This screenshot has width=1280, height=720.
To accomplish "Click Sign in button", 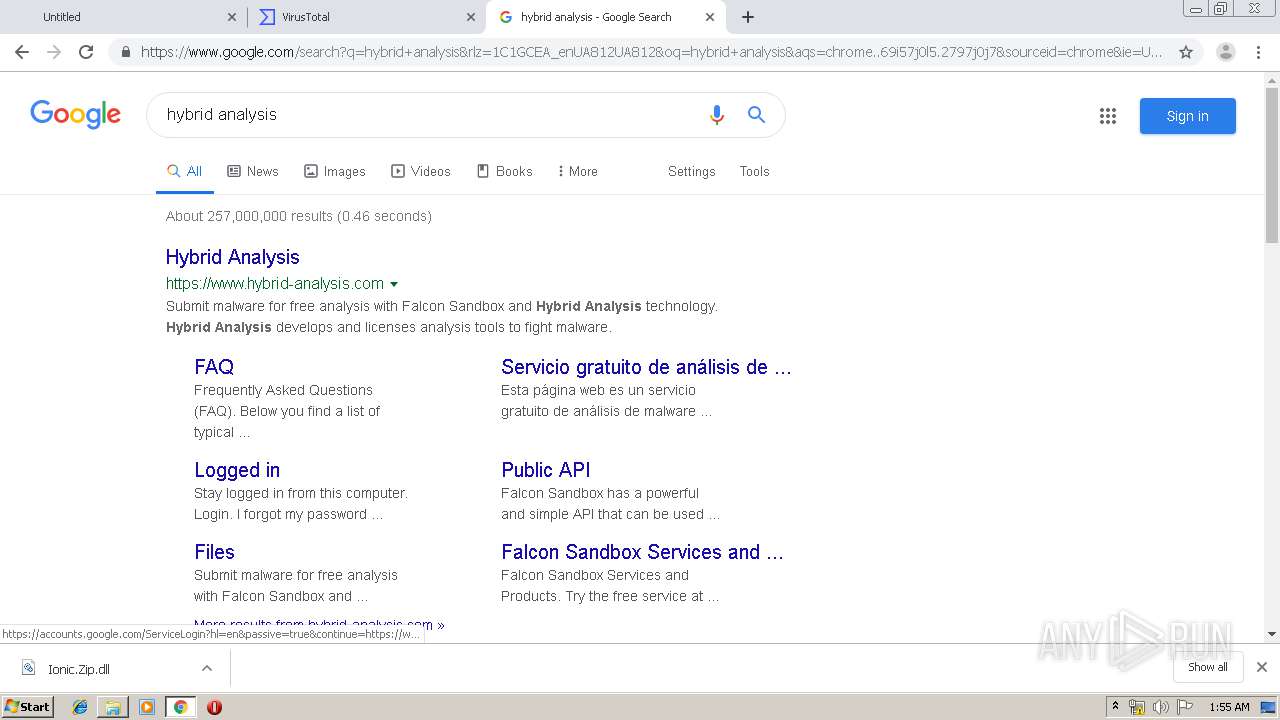I will click(1188, 116).
